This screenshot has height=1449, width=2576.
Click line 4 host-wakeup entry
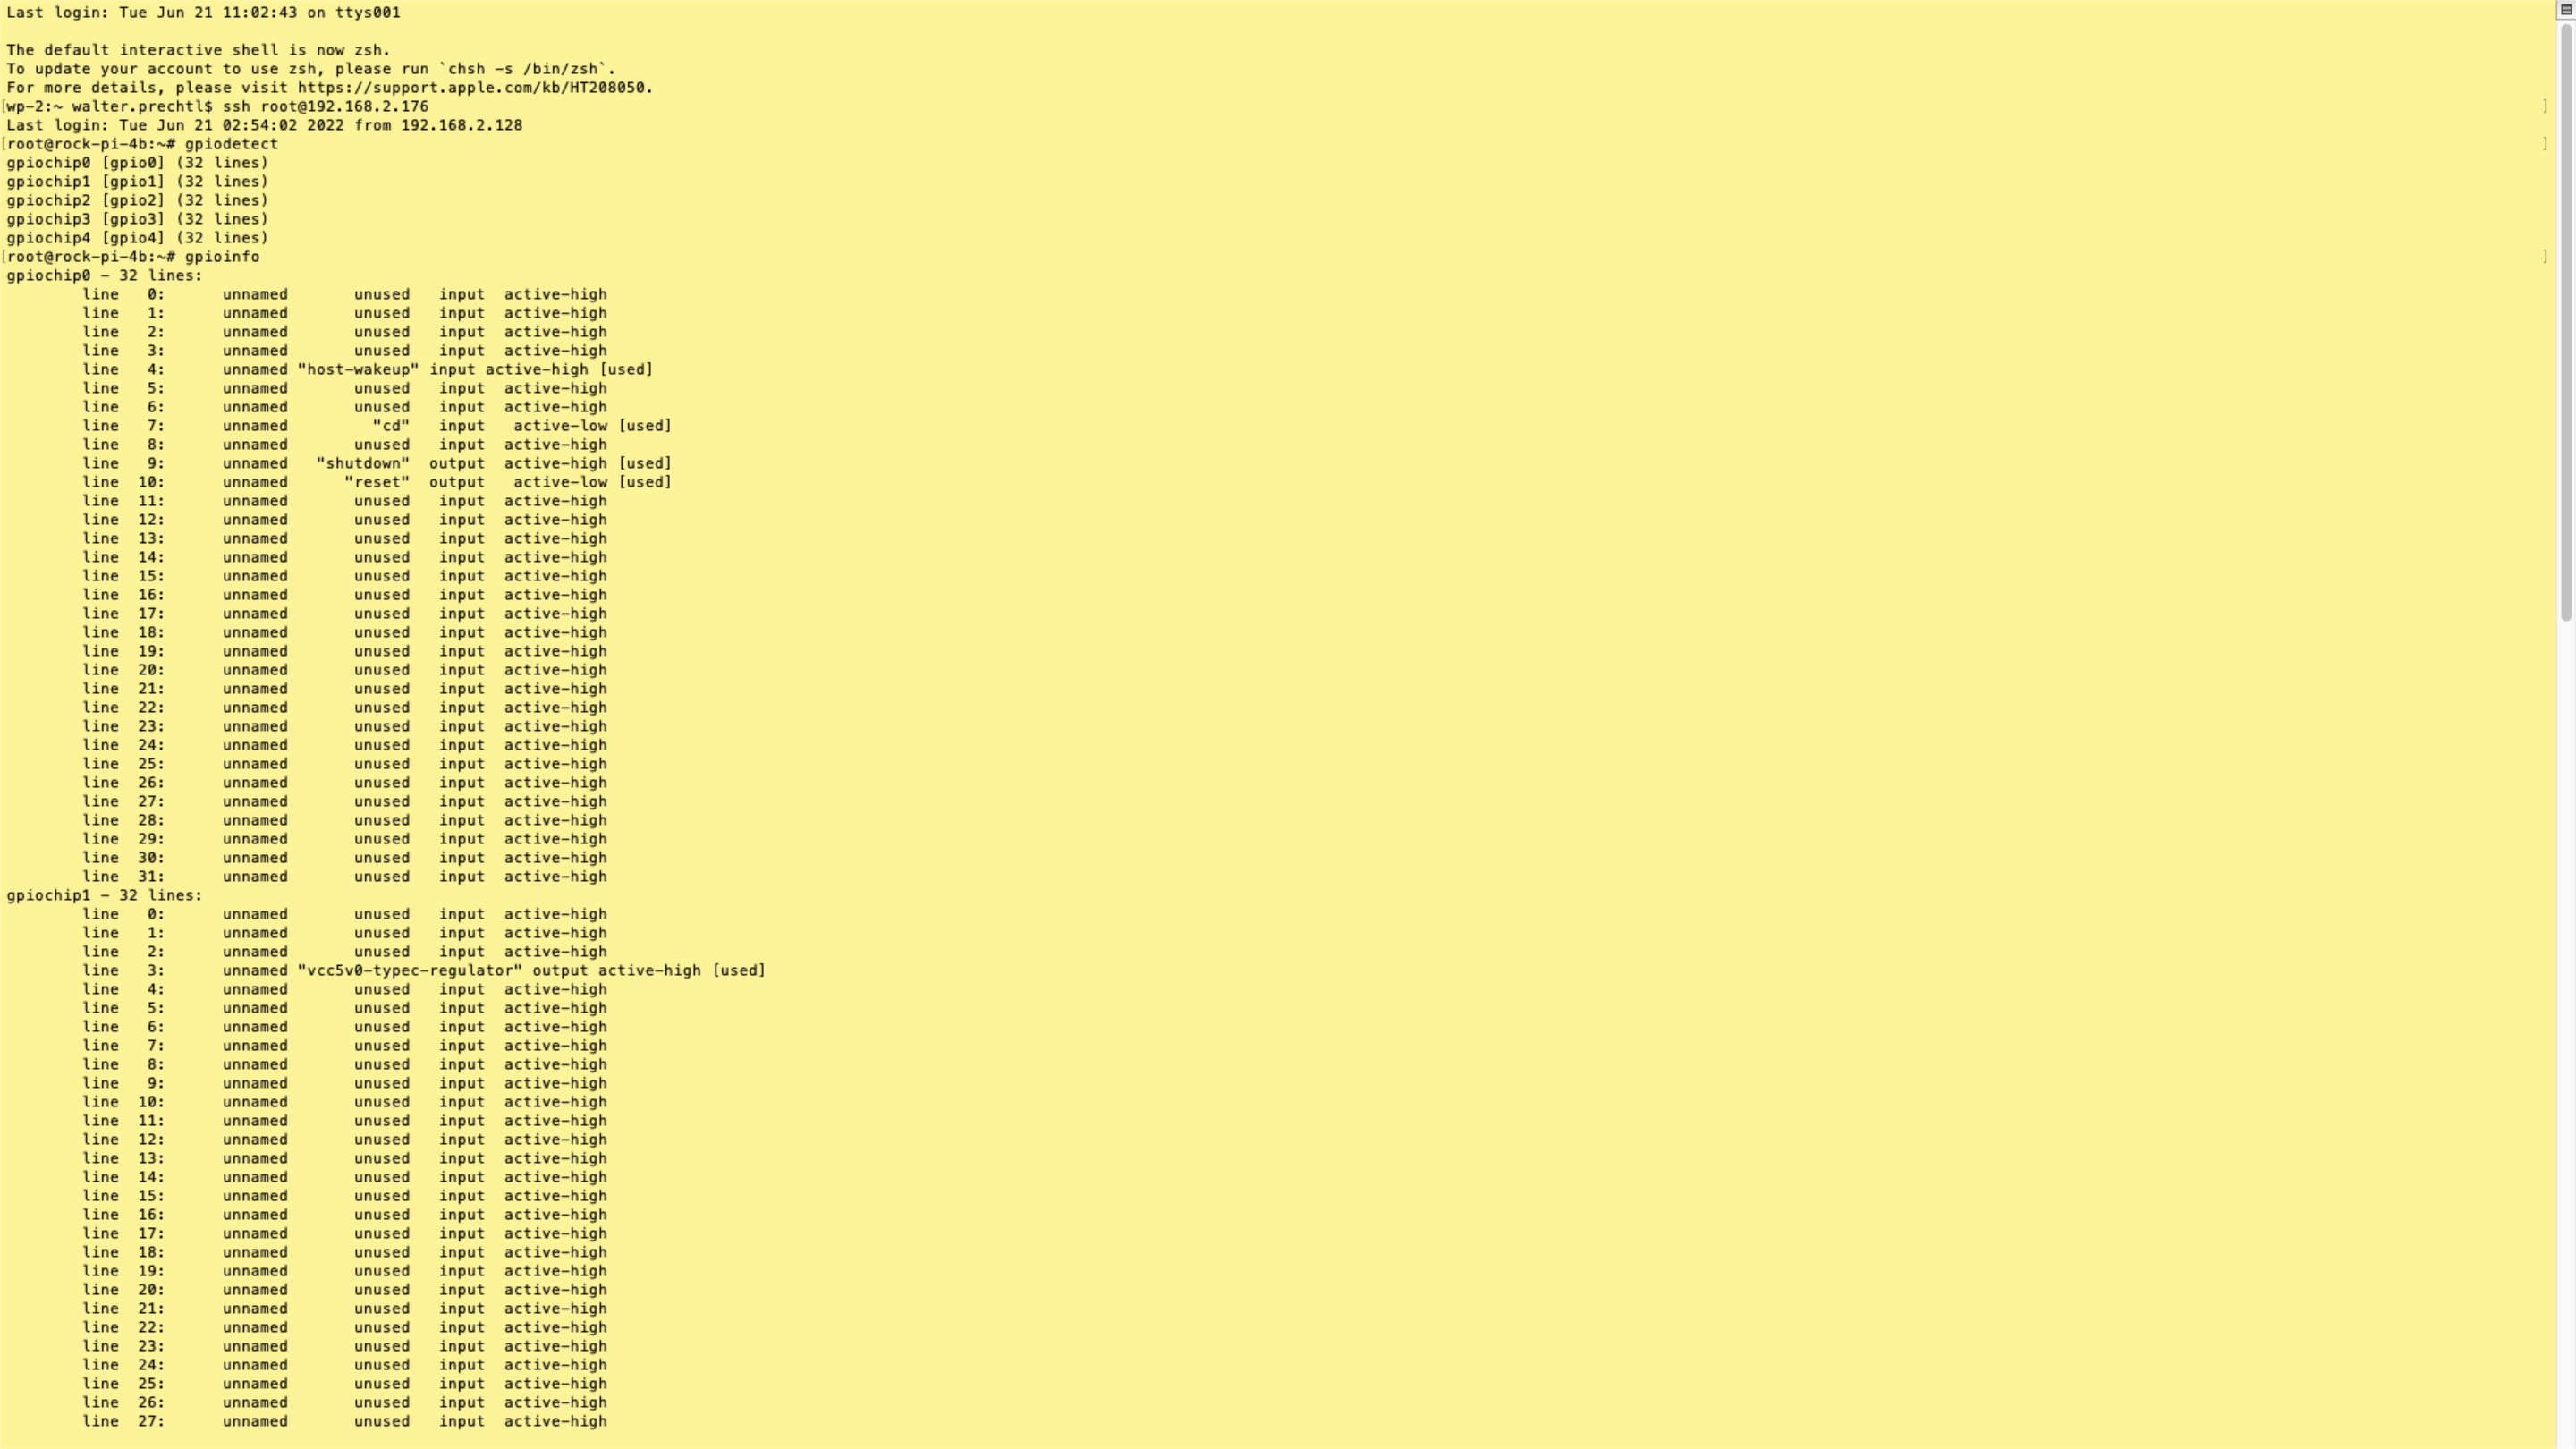pos(354,369)
